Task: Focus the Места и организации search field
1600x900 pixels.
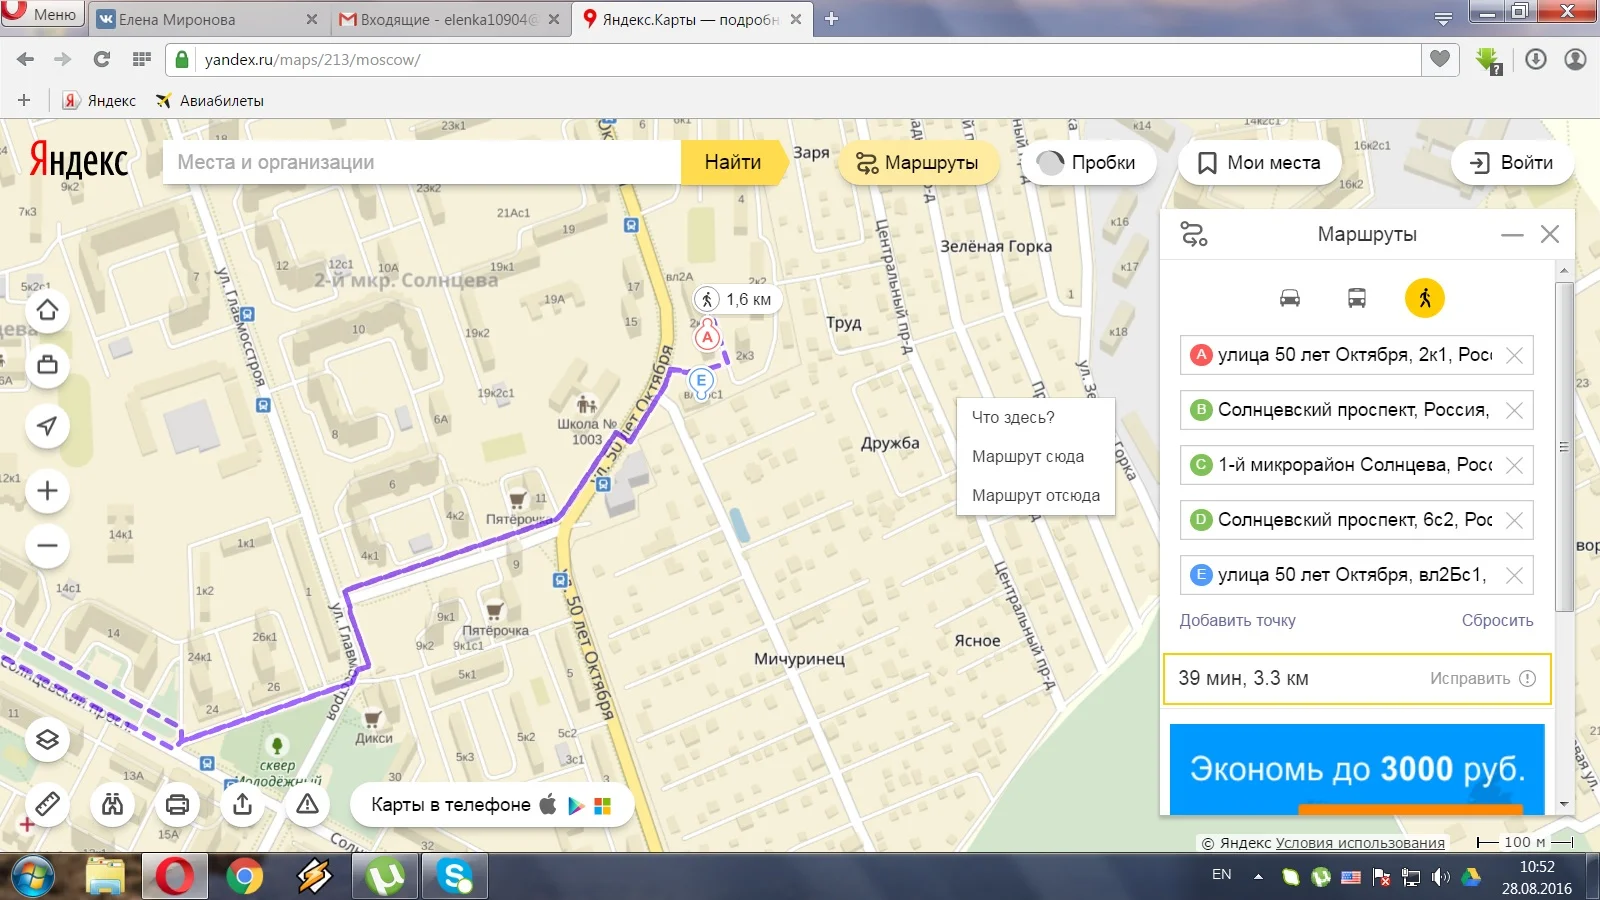Action: (421, 162)
